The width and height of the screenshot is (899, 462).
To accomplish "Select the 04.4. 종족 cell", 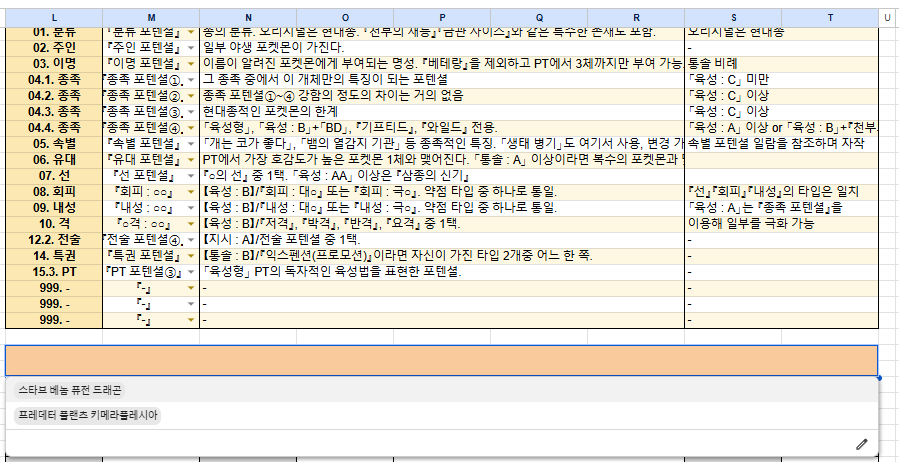I will 54,128.
